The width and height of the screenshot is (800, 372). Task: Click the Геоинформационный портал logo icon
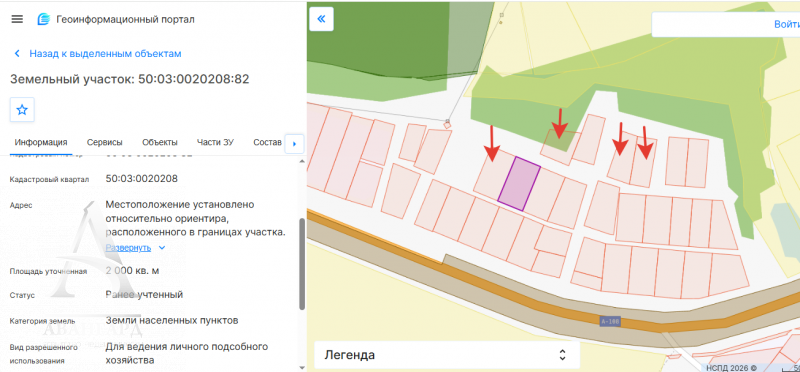(44, 19)
